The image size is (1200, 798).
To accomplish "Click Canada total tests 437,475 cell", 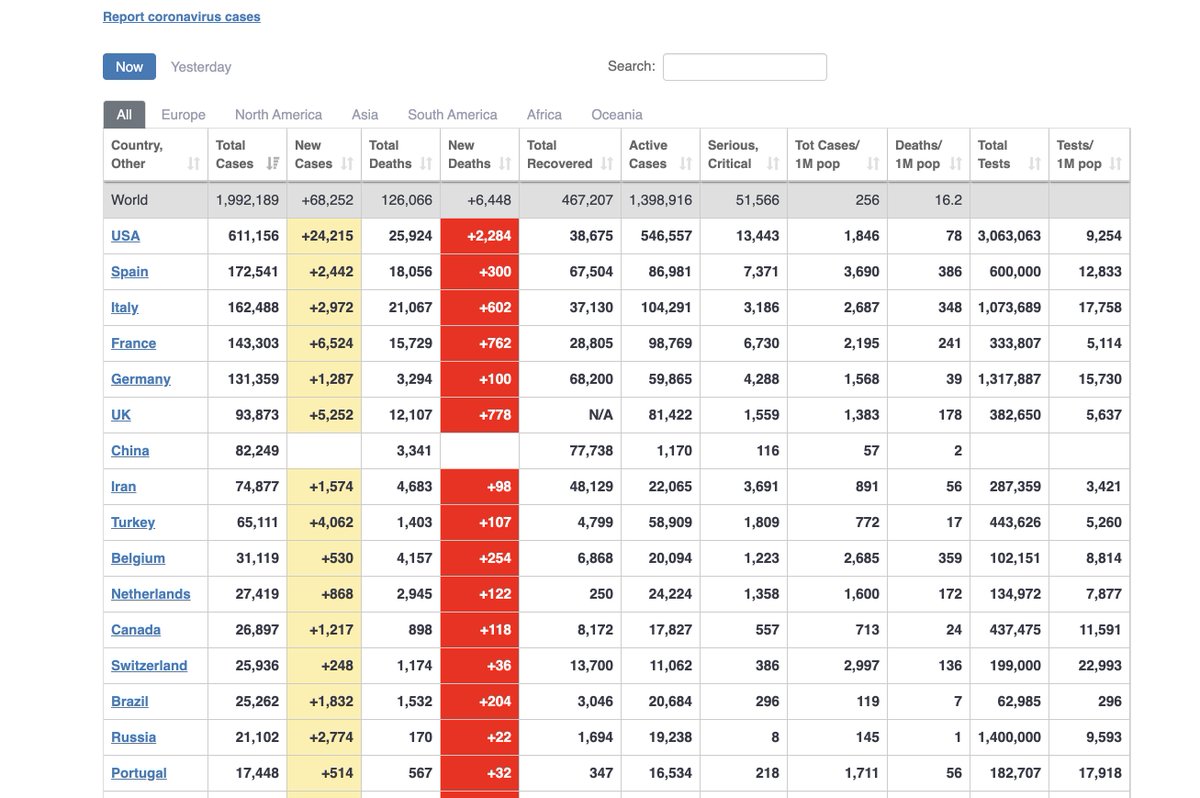I will (x=1010, y=630).
